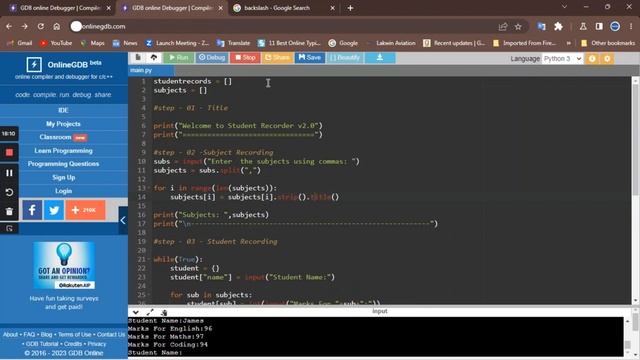Viewport: 640px width, 360px height.
Task: Open the Chrome three-dot menu
Action: [x=631, y=27]
